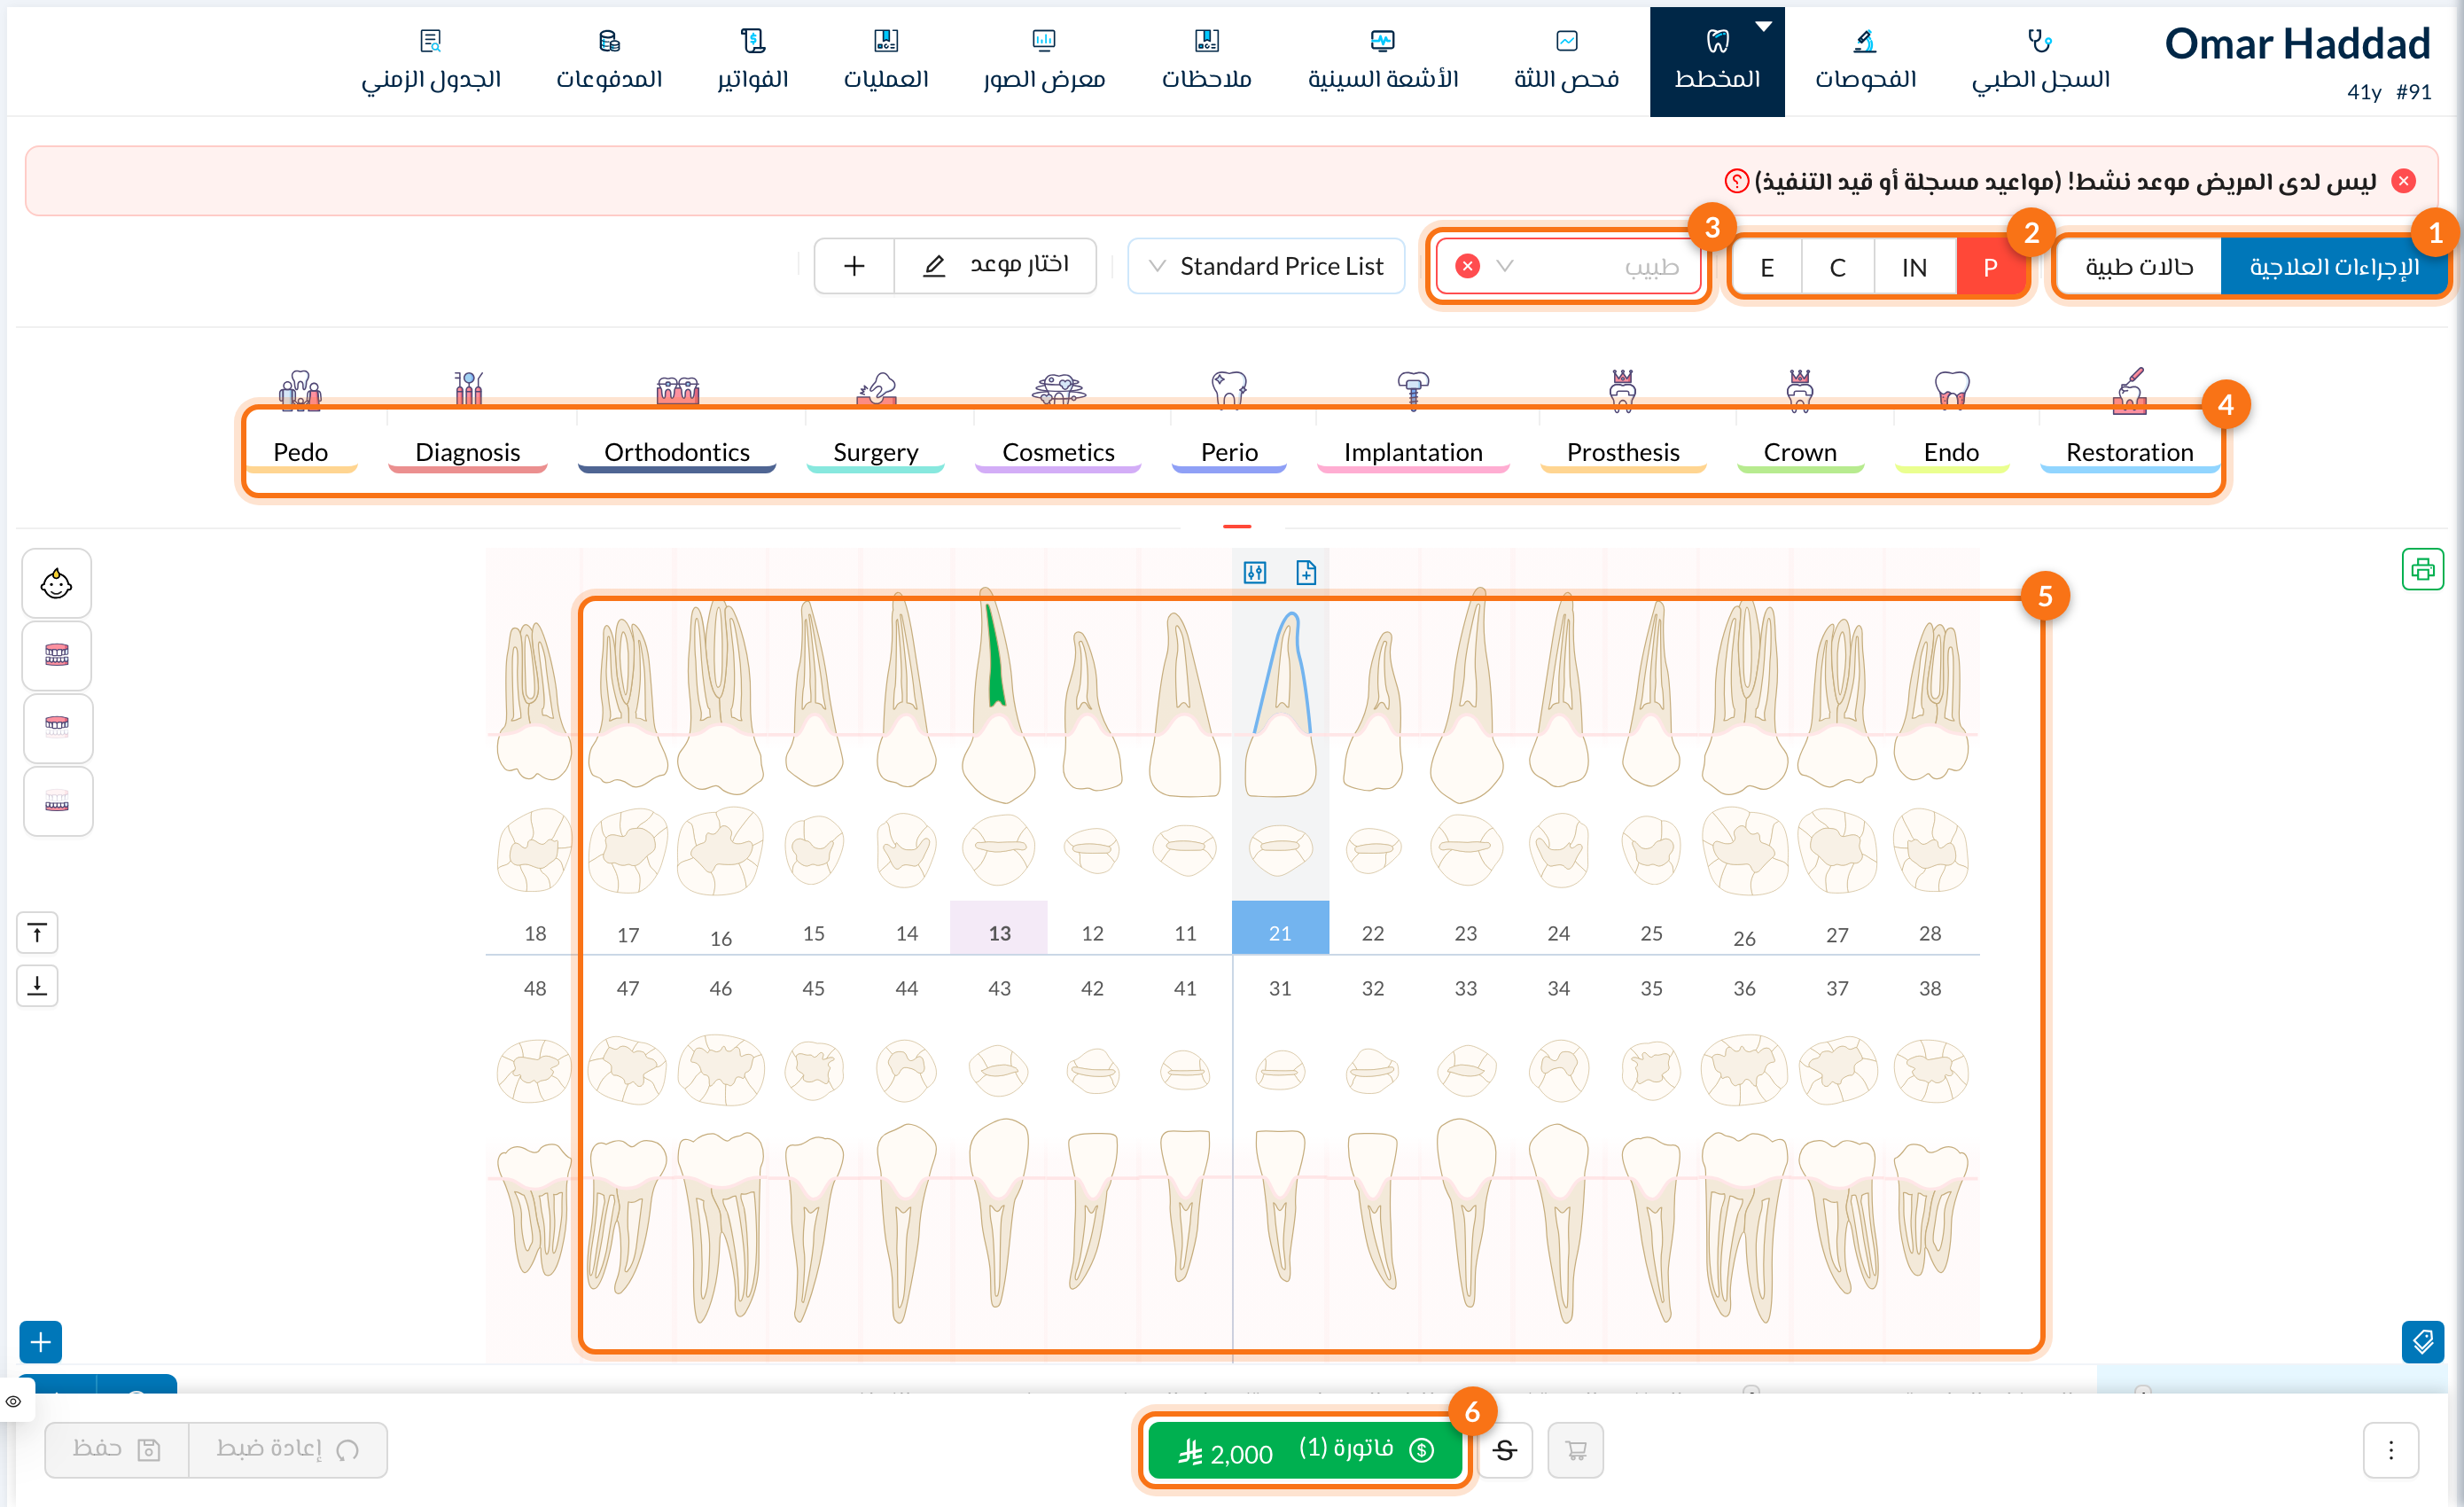Viewport: 2464px width, 1507px height.
Task: Click the add document icon above tooth 21
Action: coord(1306,572)
